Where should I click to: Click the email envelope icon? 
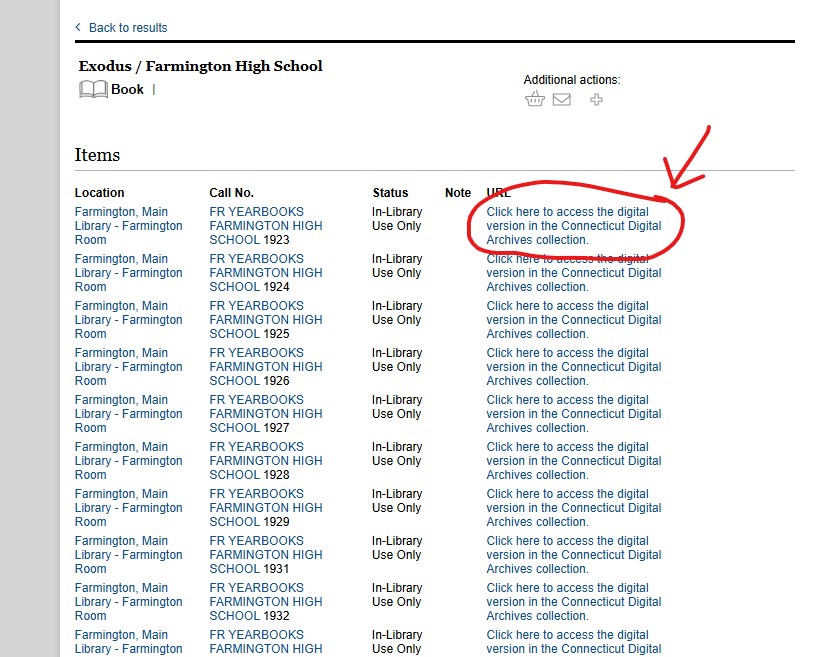tap(562, 99)
